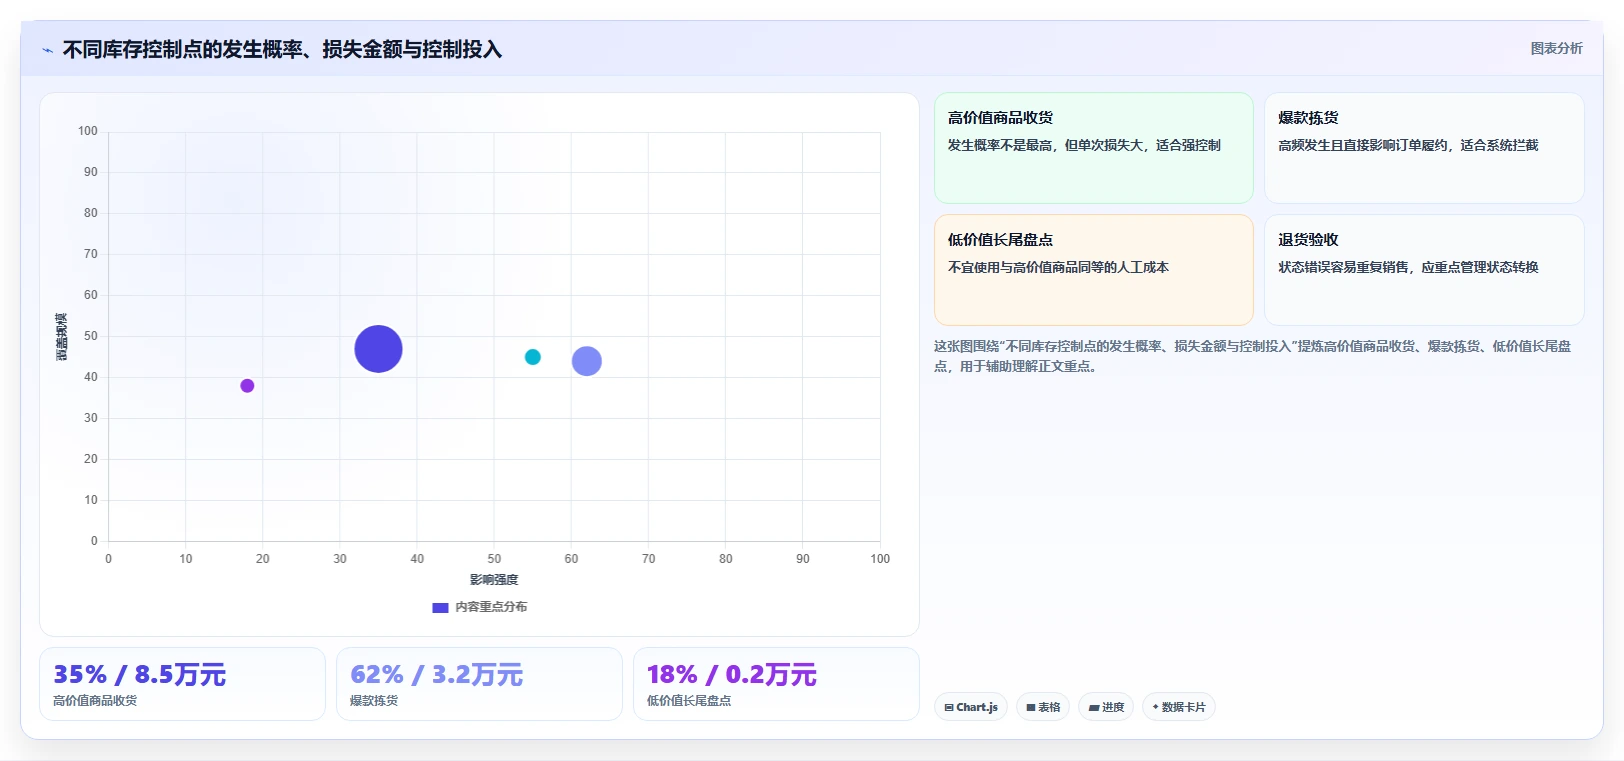The image size is (1624, 761).
Task: Click the rotated y-axis title
Action: pos(61,337)
